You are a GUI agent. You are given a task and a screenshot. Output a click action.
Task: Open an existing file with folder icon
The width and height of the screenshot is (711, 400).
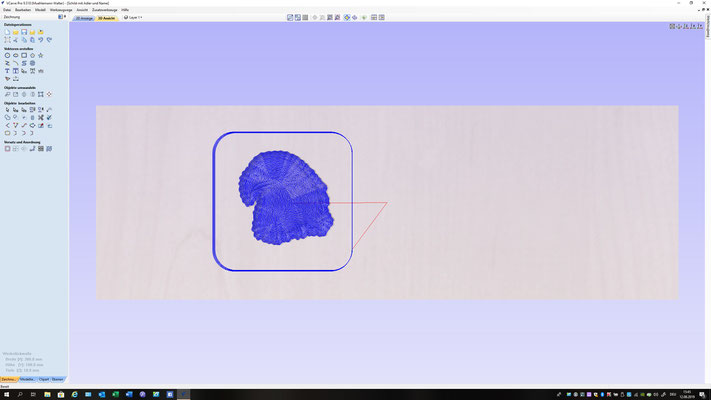[x=15, y=32]
